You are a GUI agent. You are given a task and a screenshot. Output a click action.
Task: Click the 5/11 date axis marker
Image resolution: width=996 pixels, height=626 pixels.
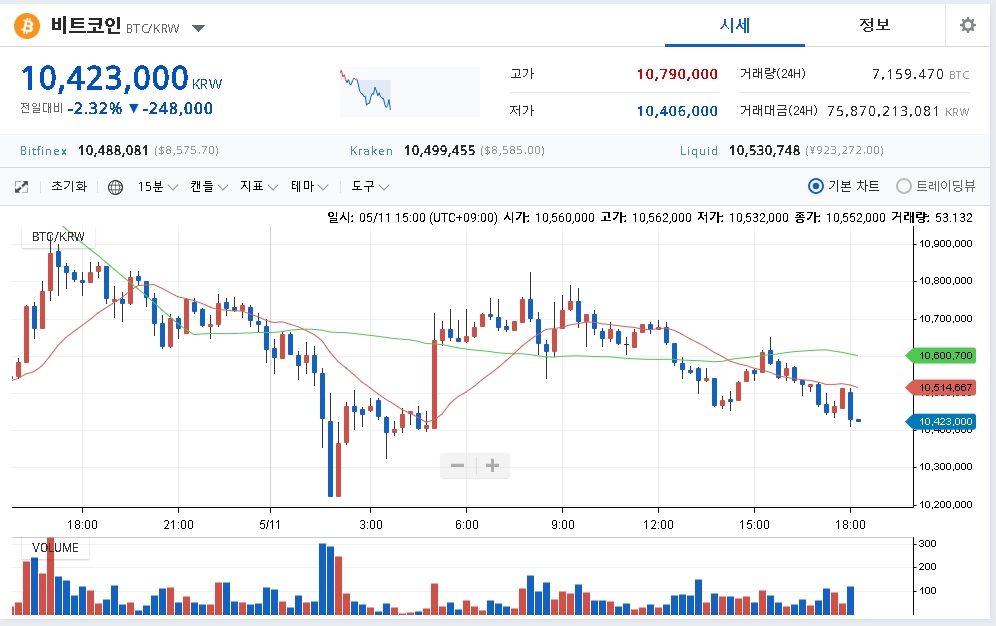pyautogui.click(x=270, y=524)
